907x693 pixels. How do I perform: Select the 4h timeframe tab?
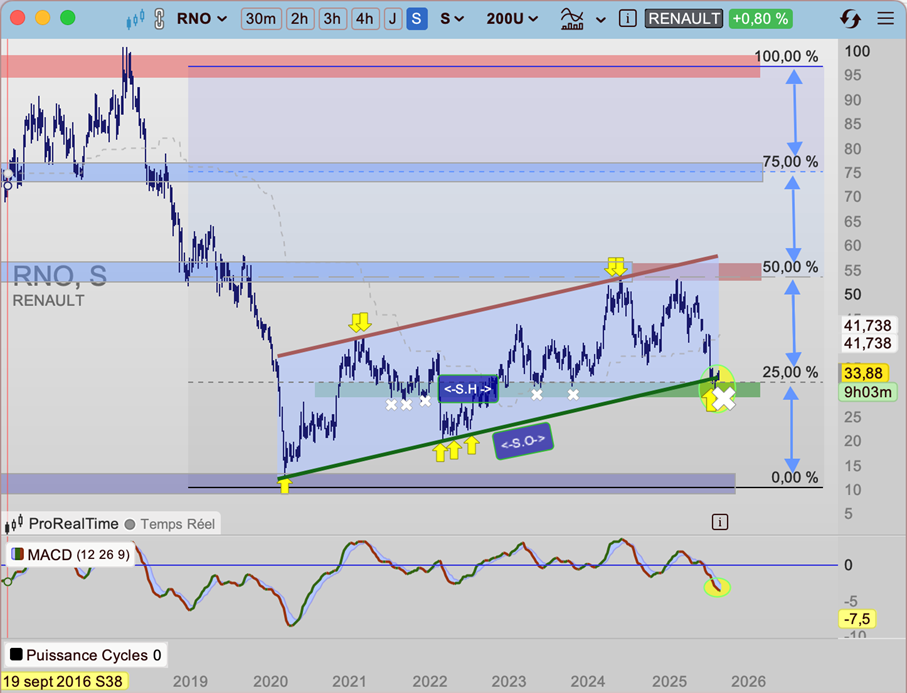pyautogui.click(x=365, y=18)
